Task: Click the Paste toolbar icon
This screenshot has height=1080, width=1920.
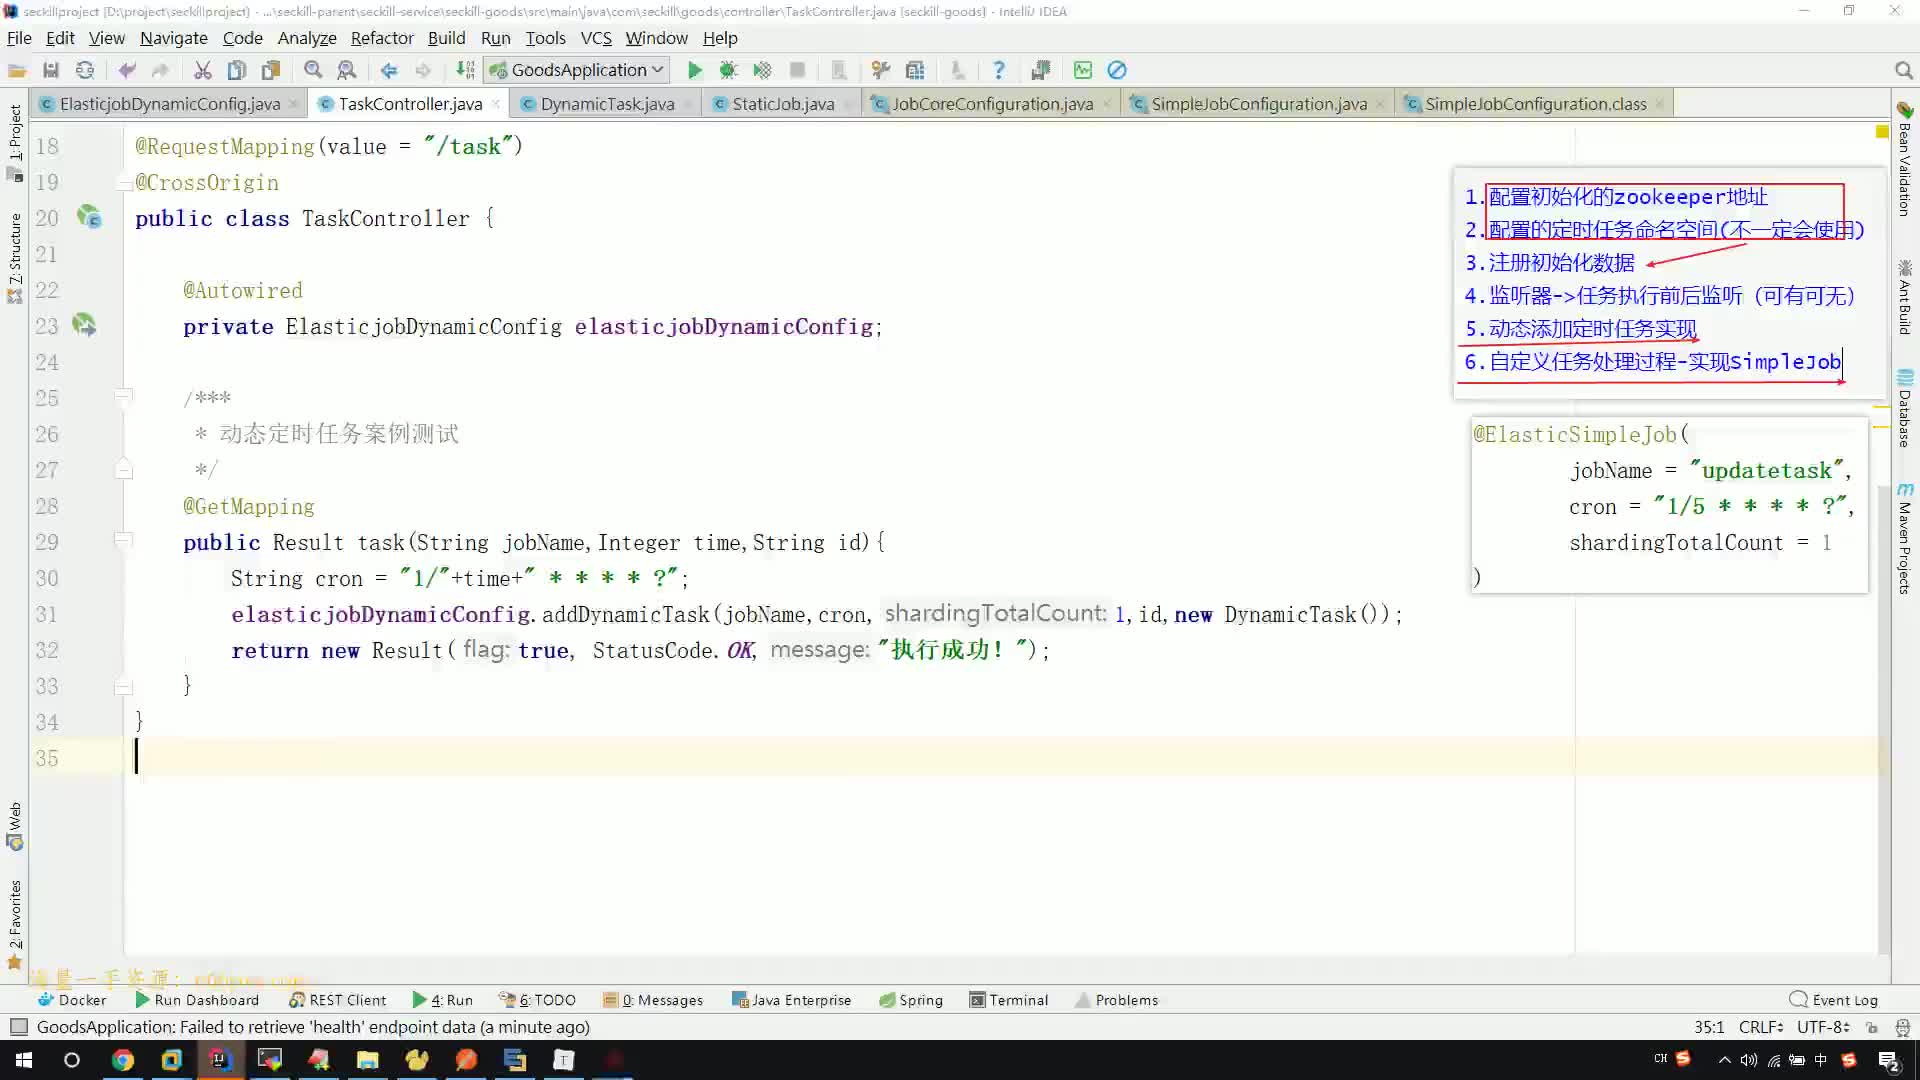Action: [271, 70]
